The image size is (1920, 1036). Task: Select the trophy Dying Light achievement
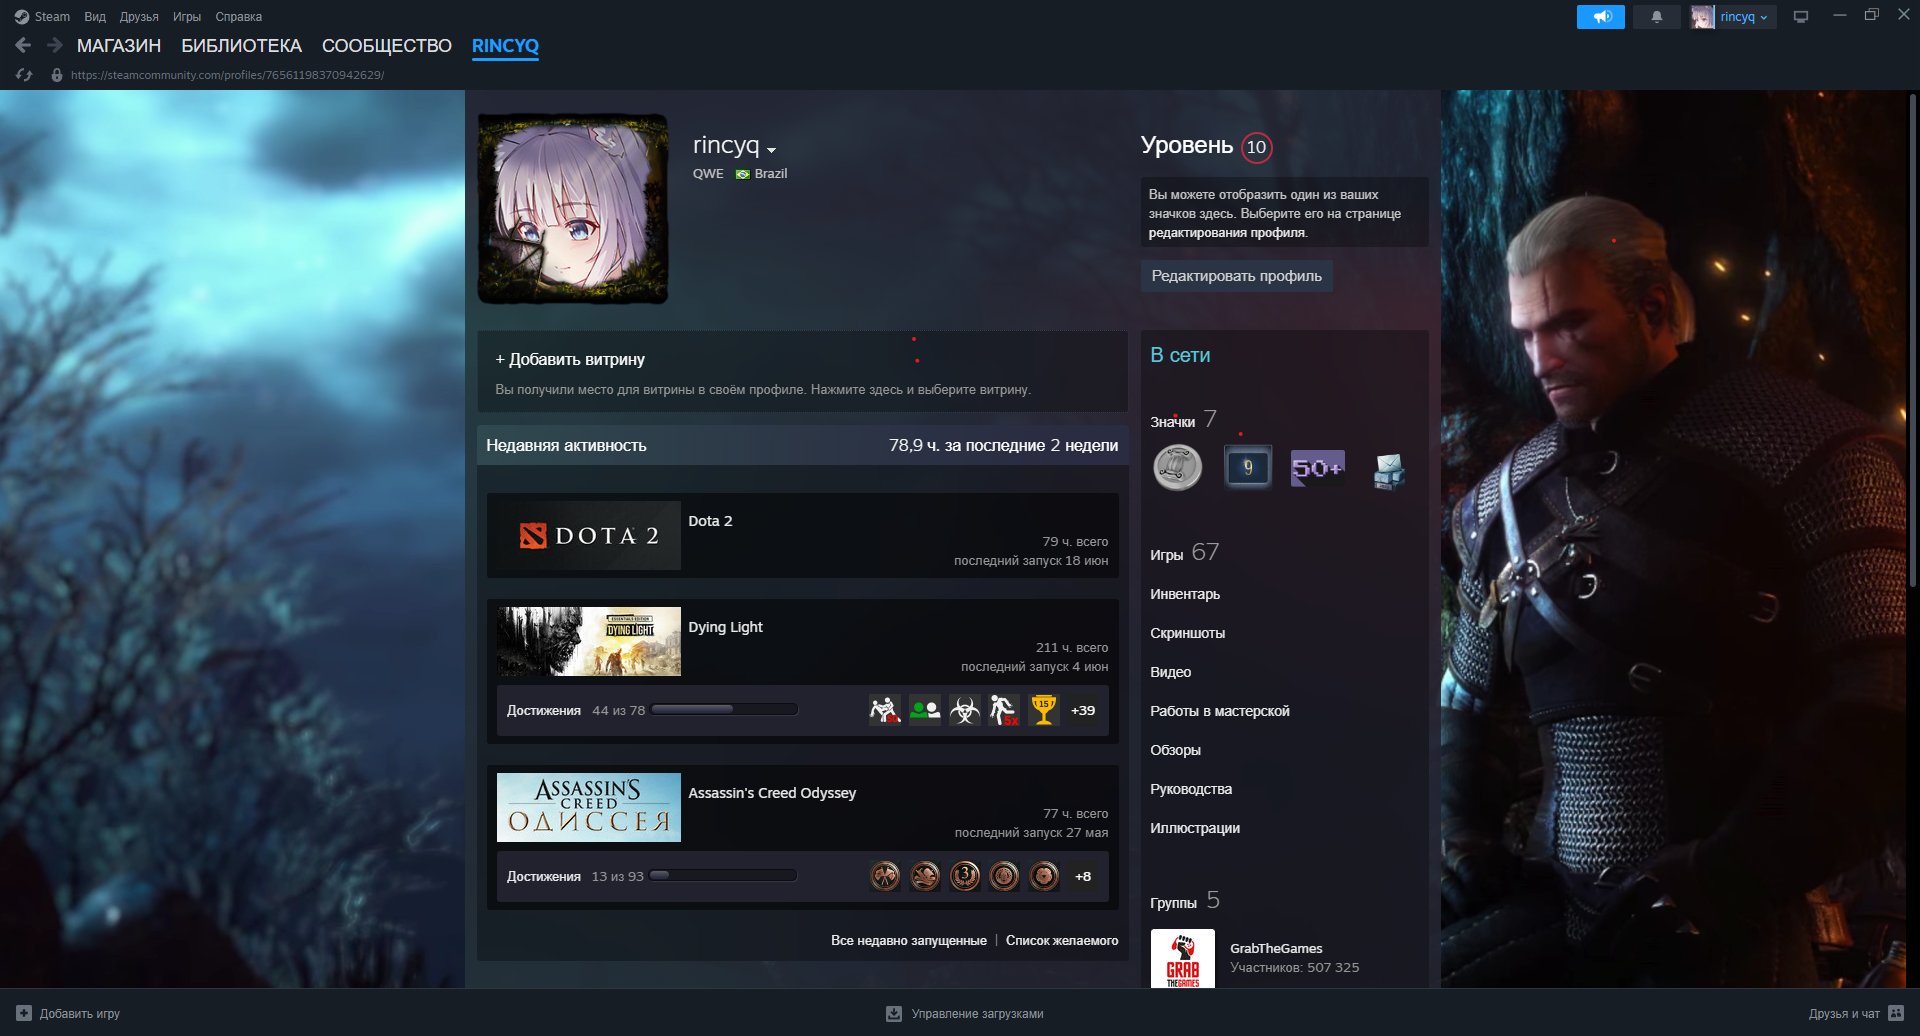click(x=1044, y=710)
